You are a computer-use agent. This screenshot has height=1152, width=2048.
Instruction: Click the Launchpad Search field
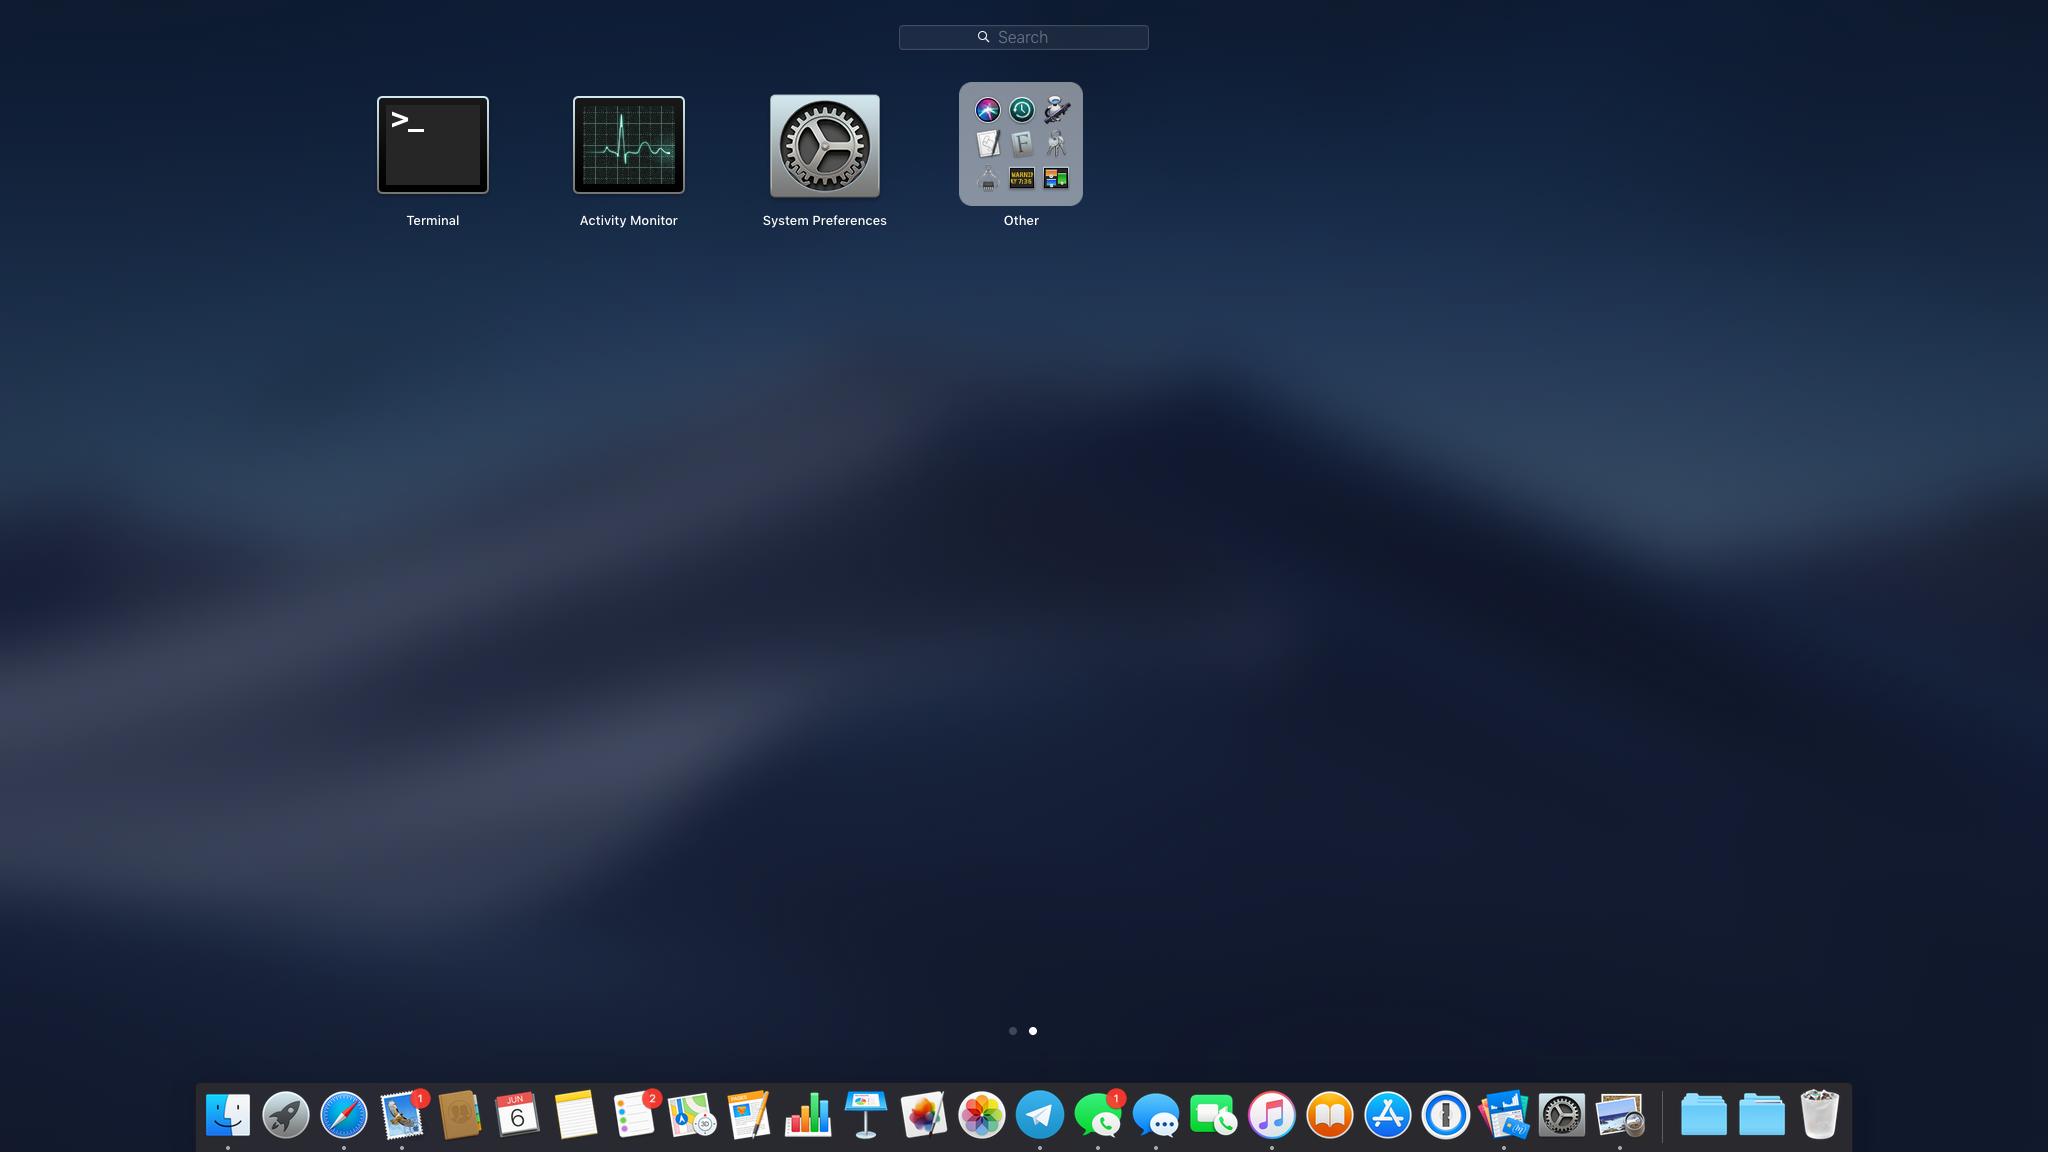1023,37
